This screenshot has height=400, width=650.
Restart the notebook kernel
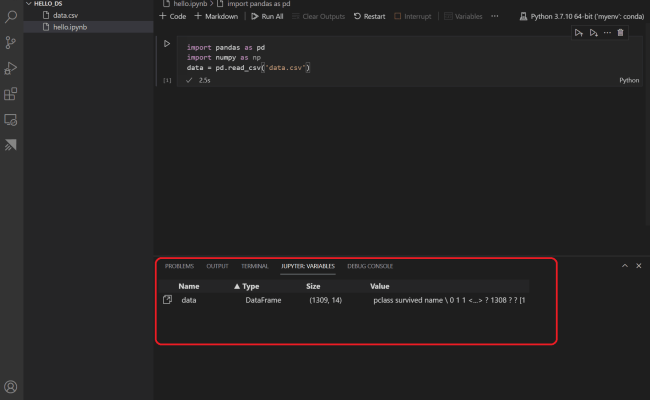click(x=369, y=17)
